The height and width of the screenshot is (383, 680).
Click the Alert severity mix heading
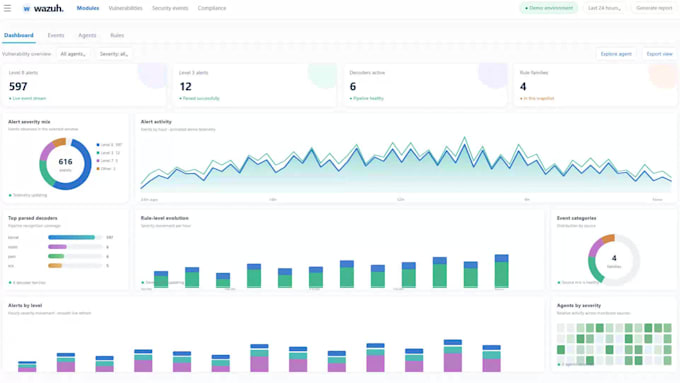29,122
